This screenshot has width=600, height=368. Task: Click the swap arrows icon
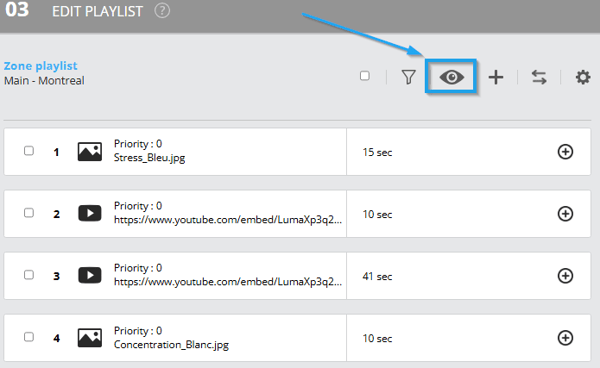(x=539, y=77)
